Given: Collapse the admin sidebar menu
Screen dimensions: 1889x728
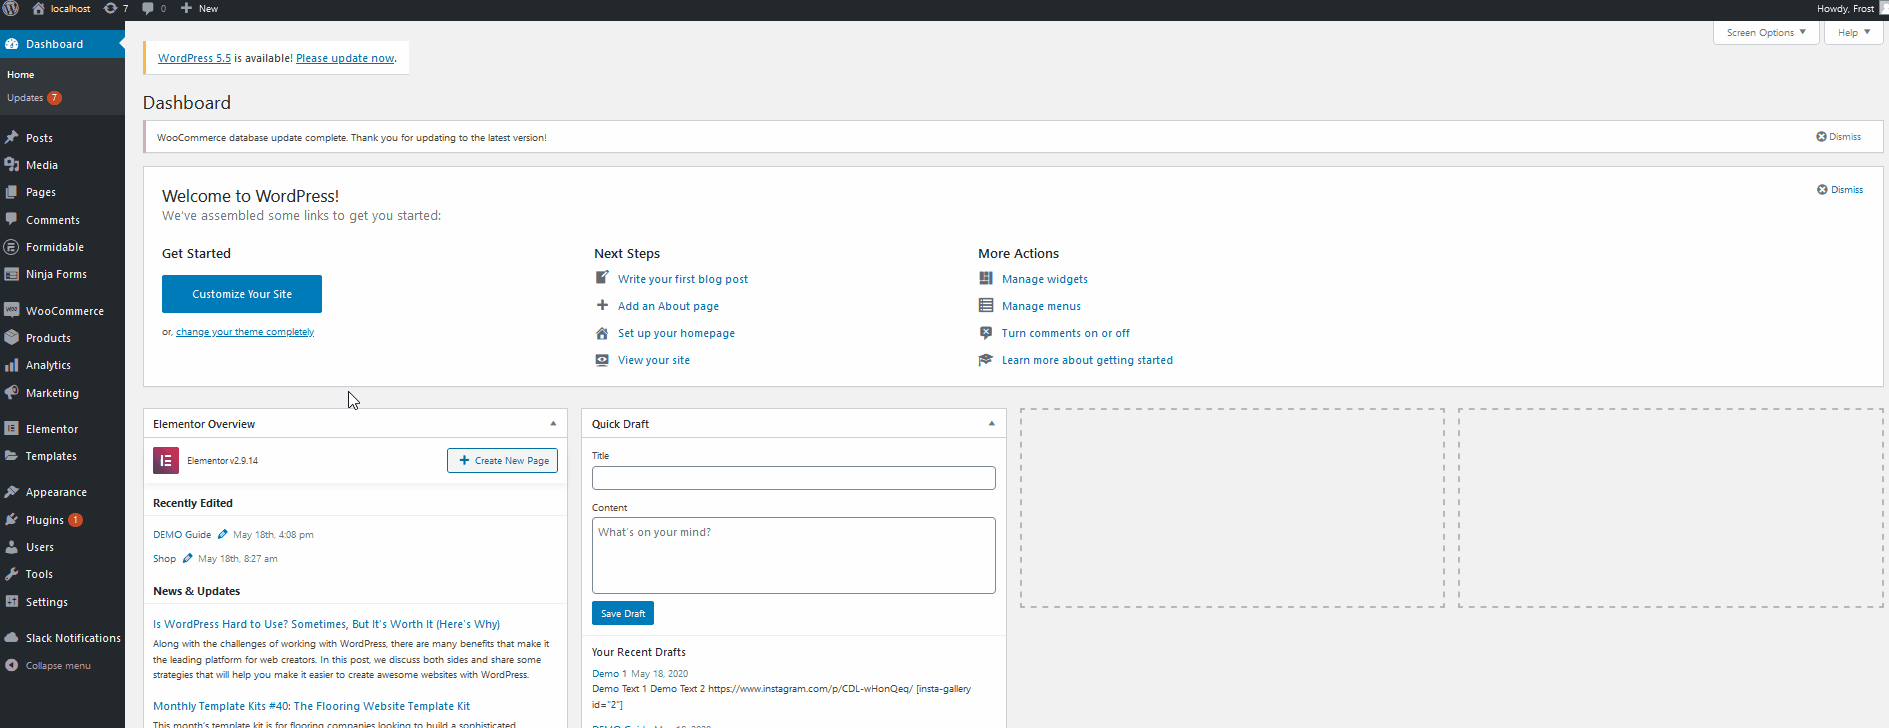Looking at the screenshot, I should 57,666.
